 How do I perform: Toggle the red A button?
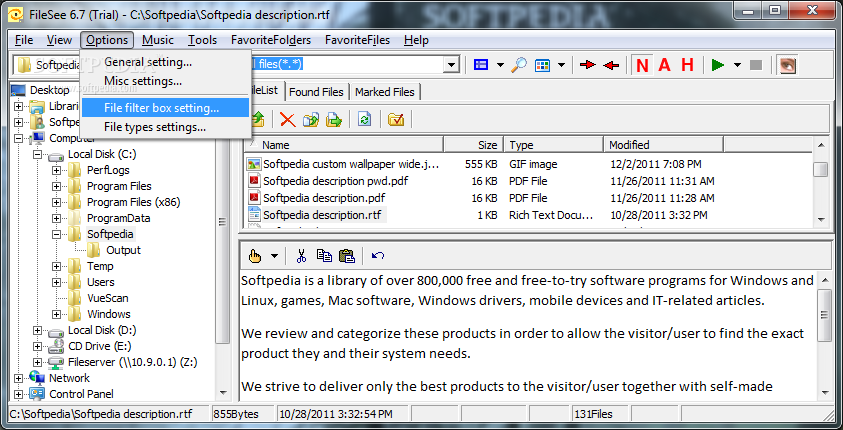pos(665,65)
